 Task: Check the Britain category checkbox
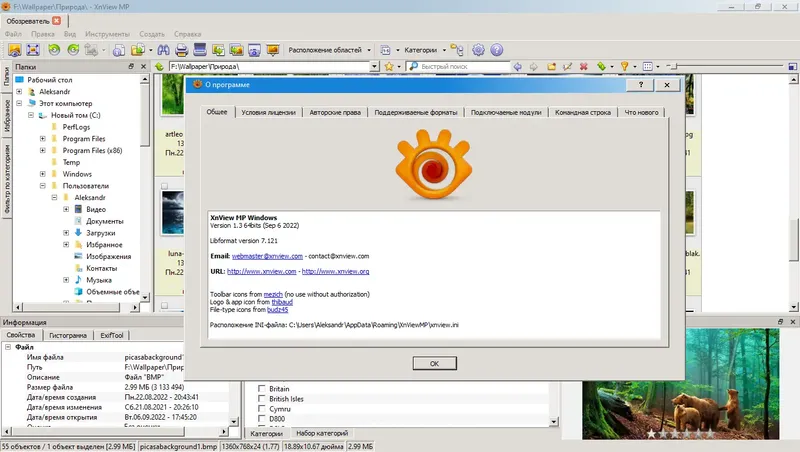point(262,389)
